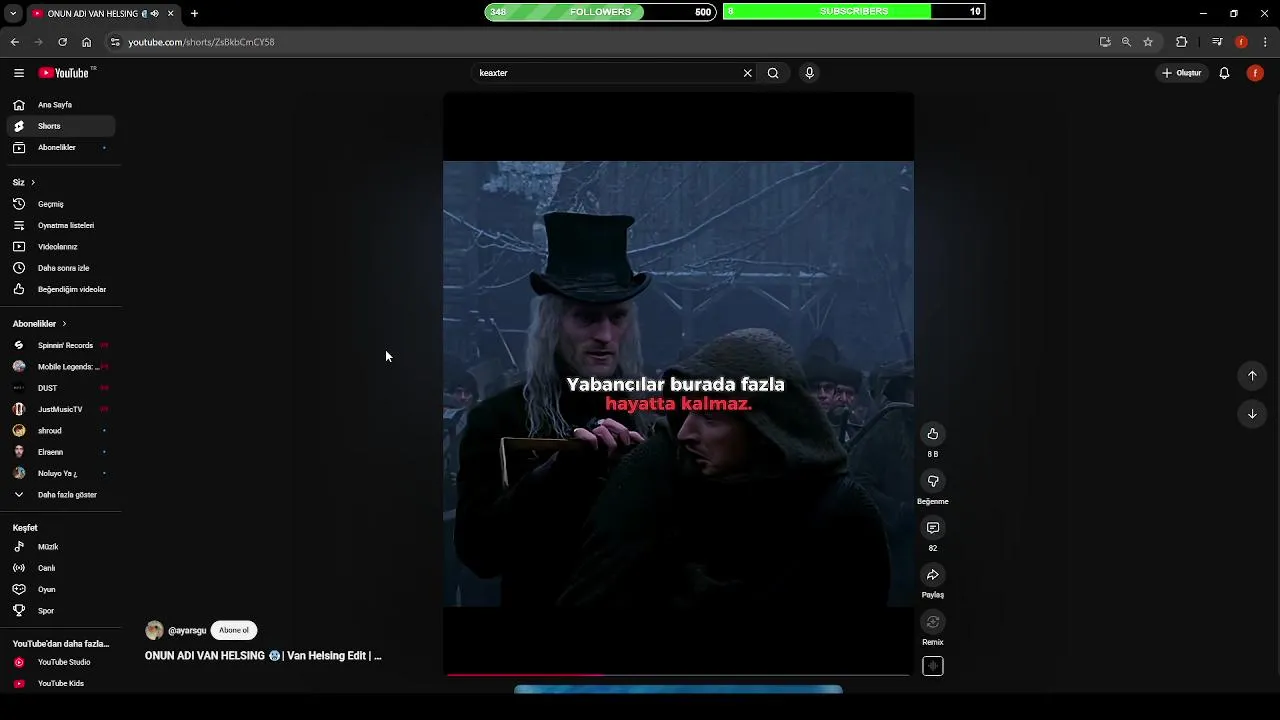1280x720 pixels.
Task: Expand Abonelikler subscriptions heading
Action: click(x=39, y=324)
